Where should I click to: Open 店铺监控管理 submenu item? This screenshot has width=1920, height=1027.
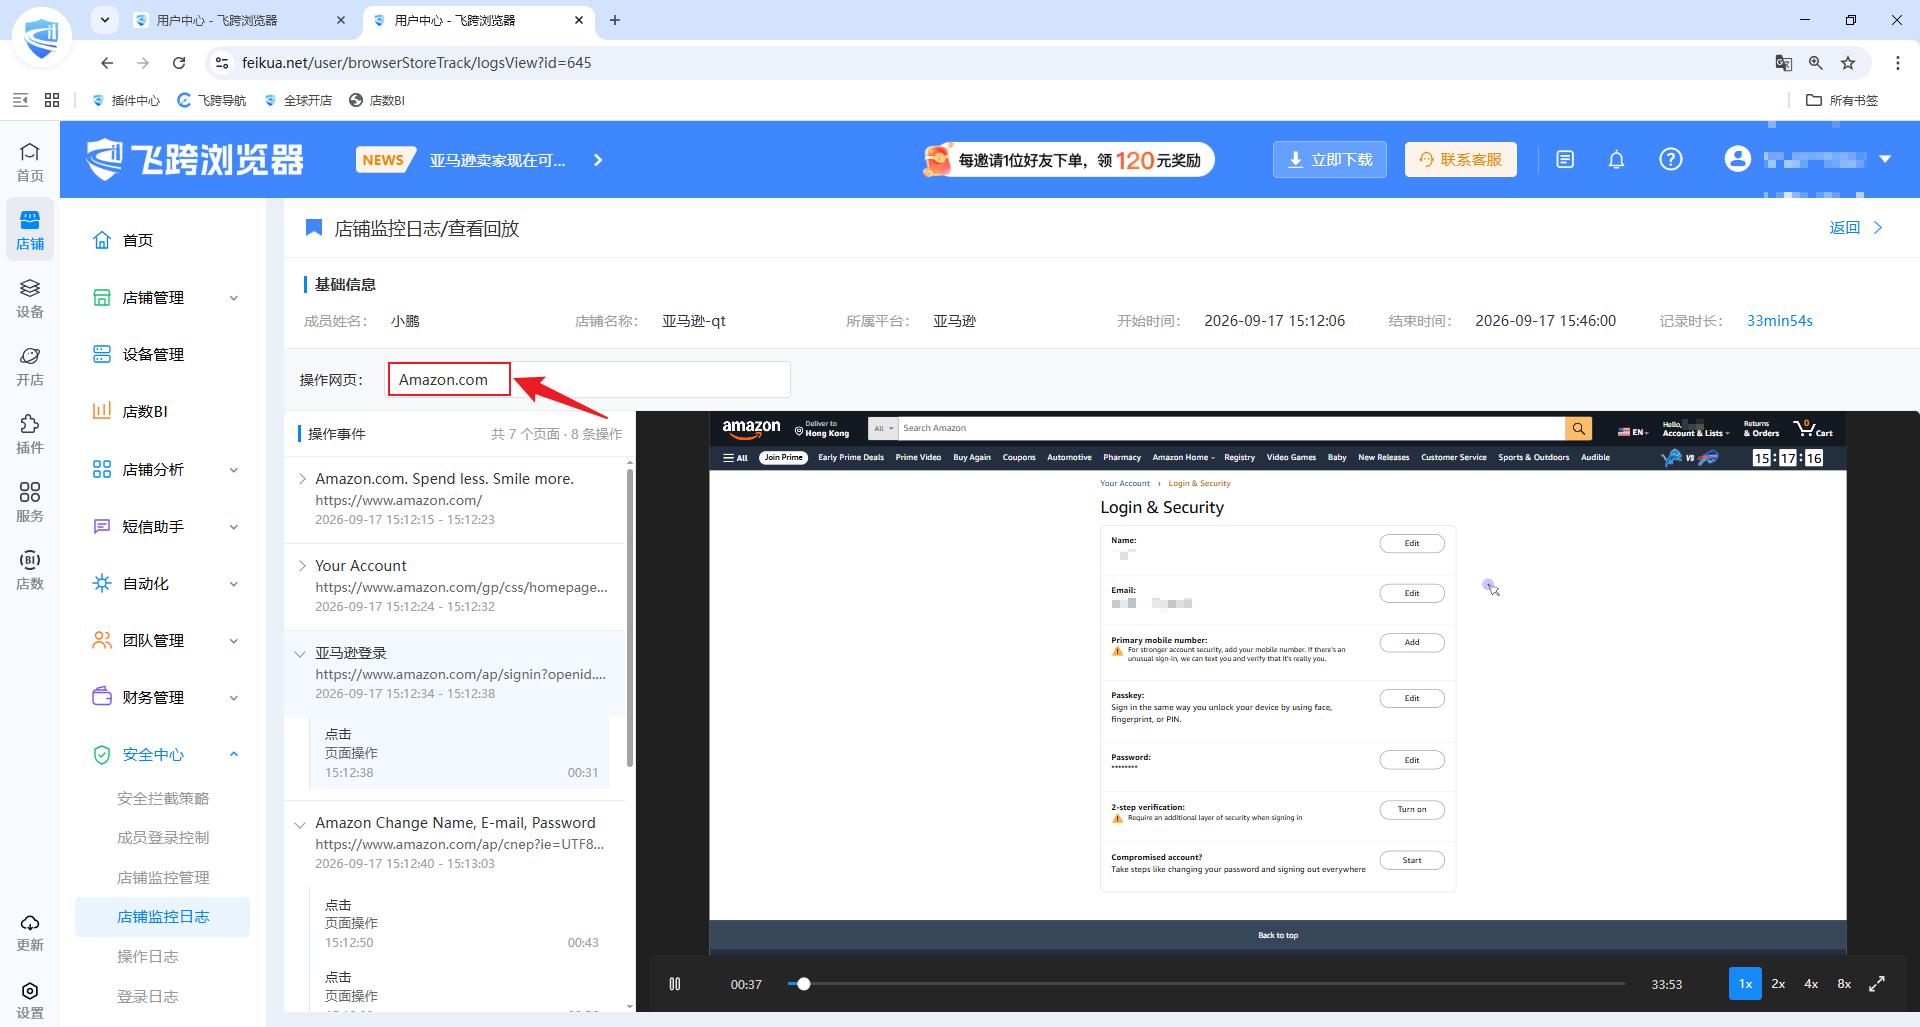[163, 878]
